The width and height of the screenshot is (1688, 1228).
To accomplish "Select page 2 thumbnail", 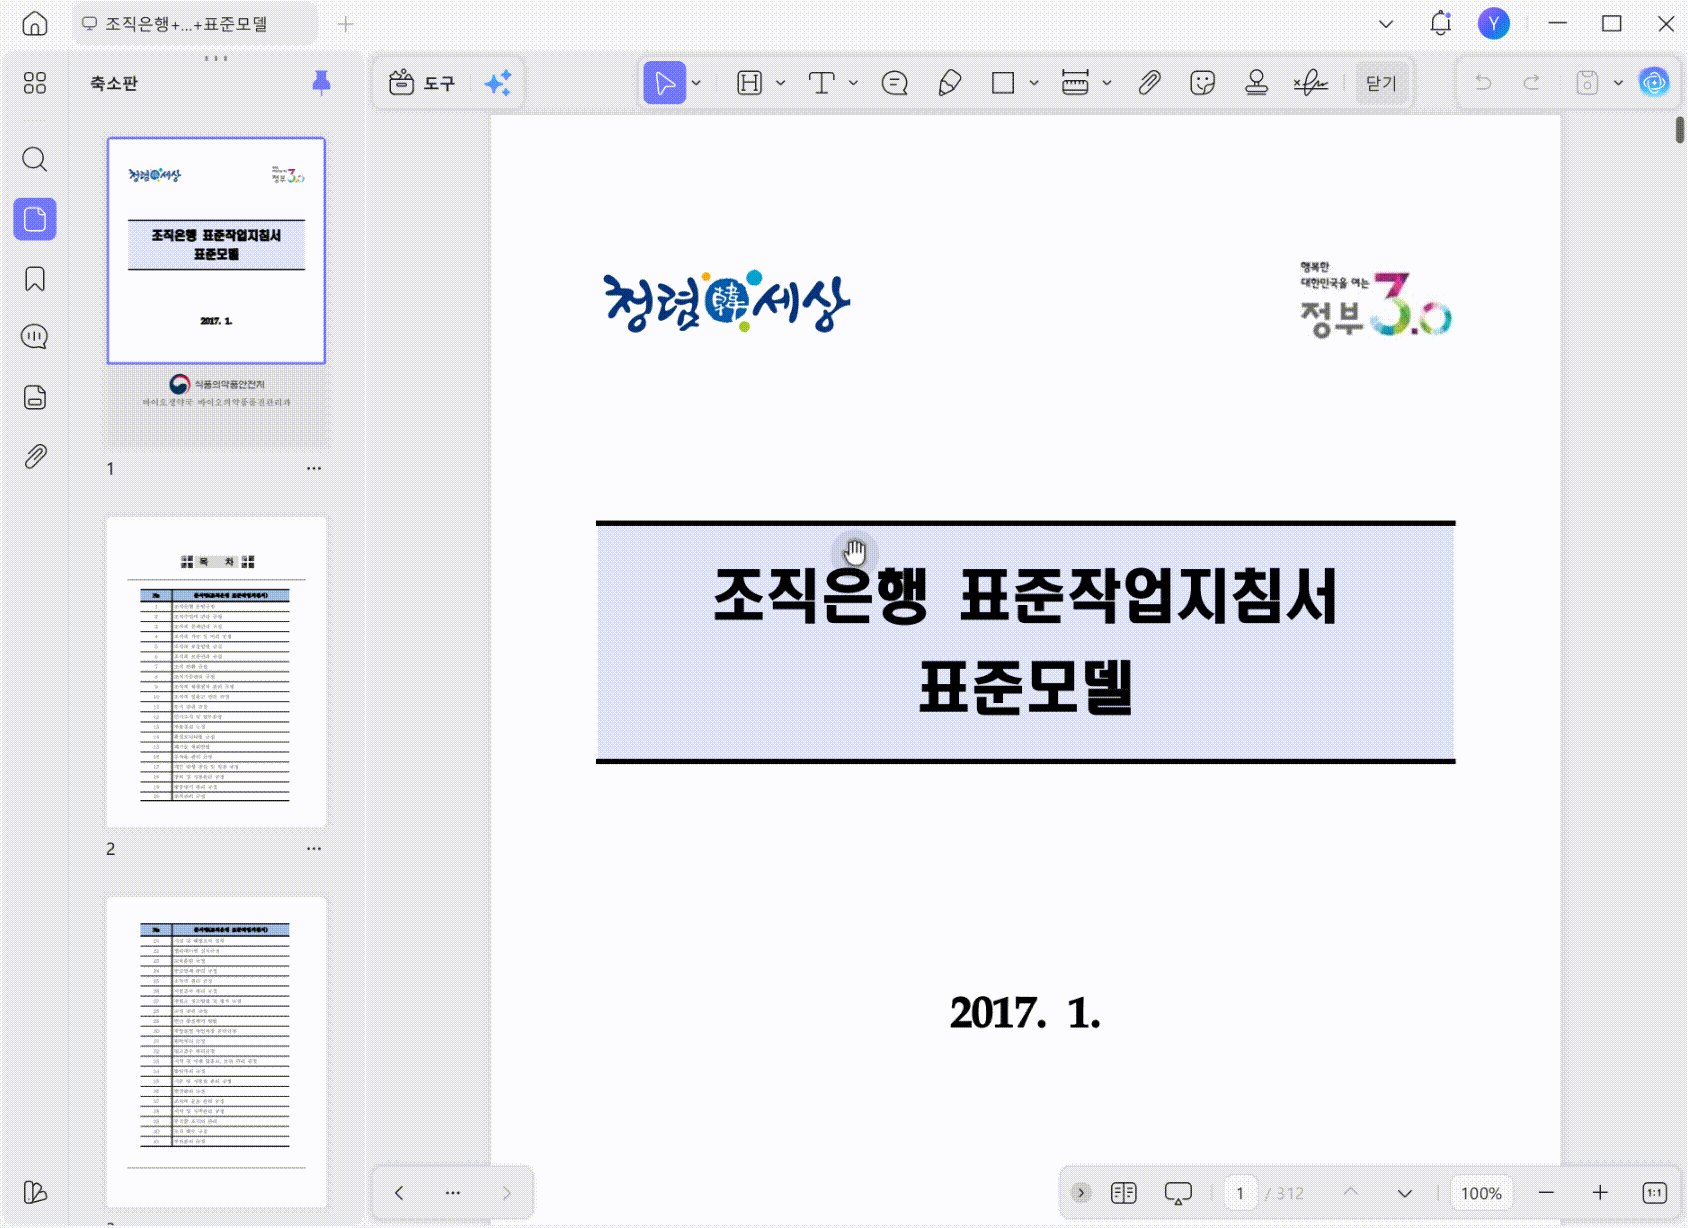I will [216, 672].
